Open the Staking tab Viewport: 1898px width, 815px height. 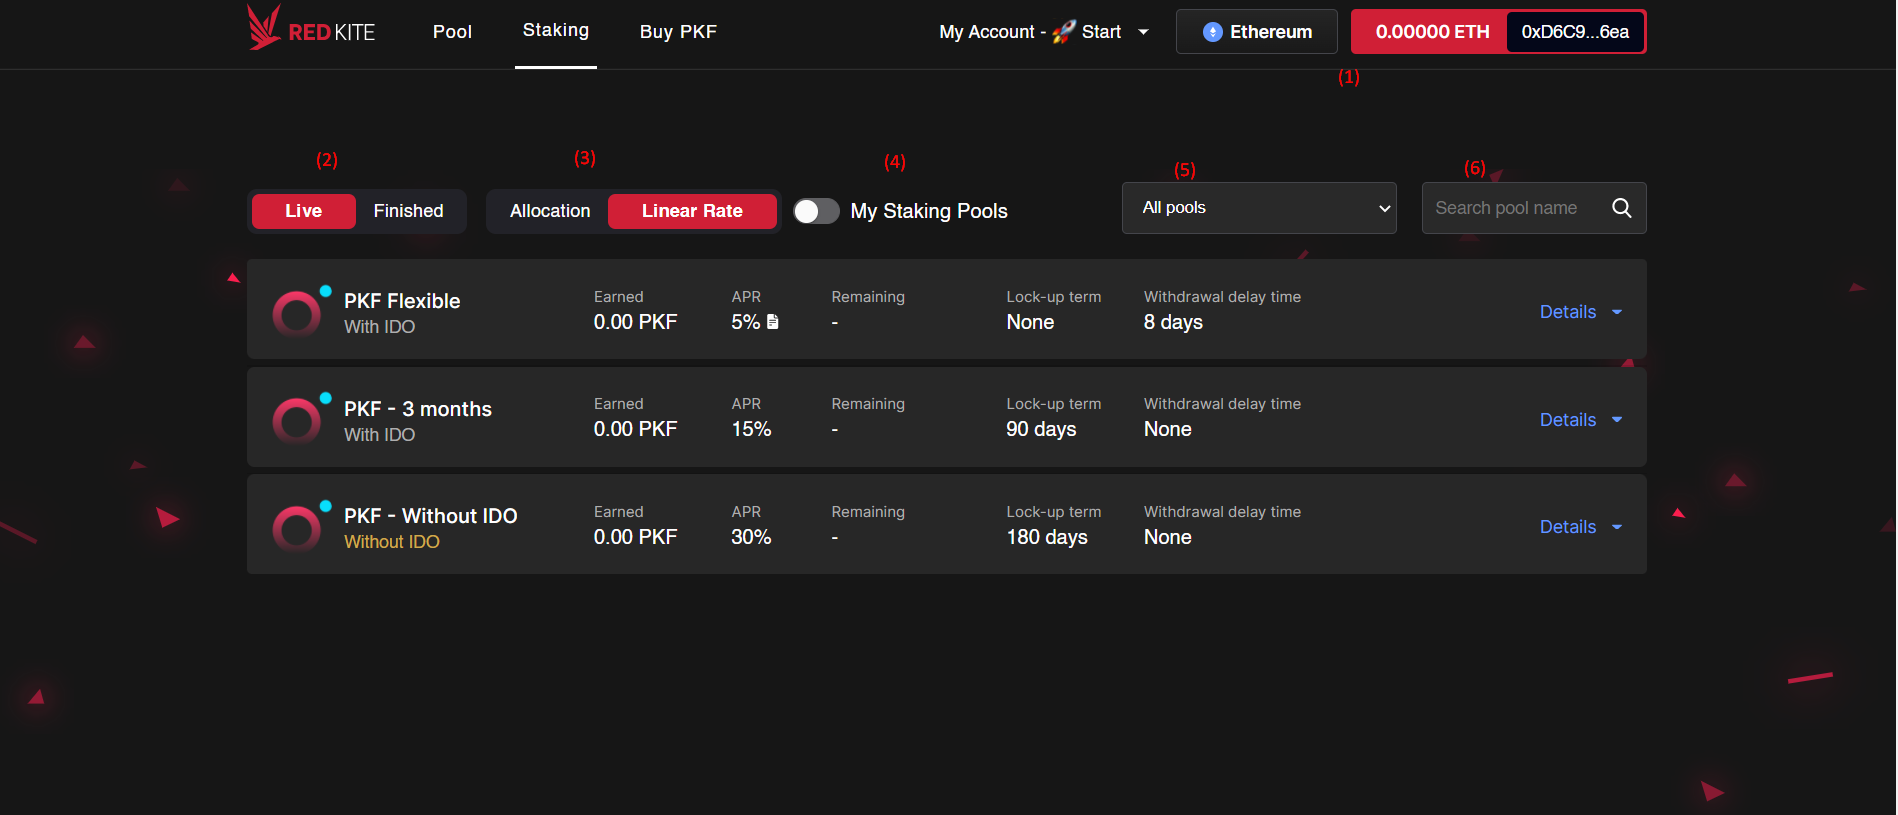pos(556,31)
